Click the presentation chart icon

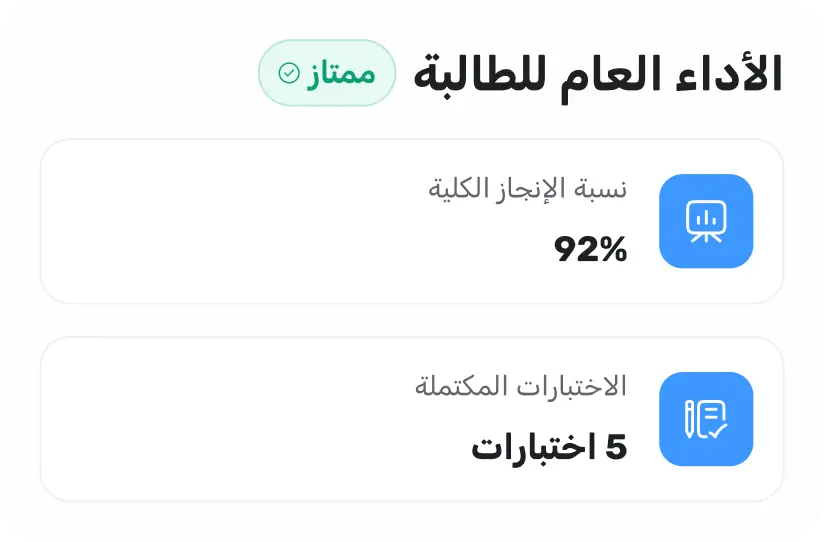point(706,221)
